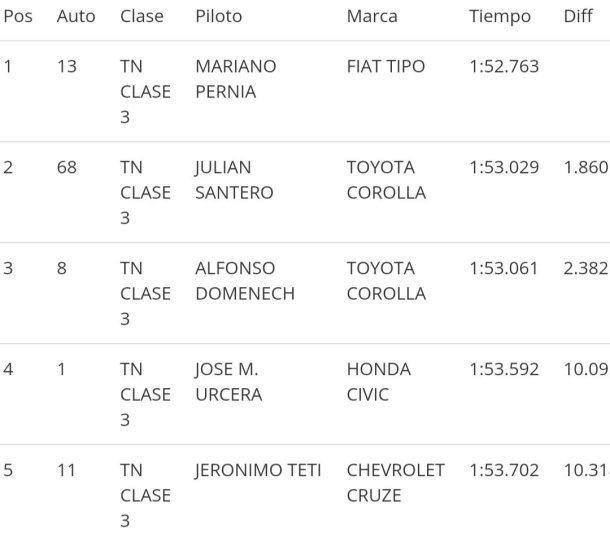This screenshot has width=610, height=538.
Task: Click the HONDA CIVIC brand cell
Action: 379,382
